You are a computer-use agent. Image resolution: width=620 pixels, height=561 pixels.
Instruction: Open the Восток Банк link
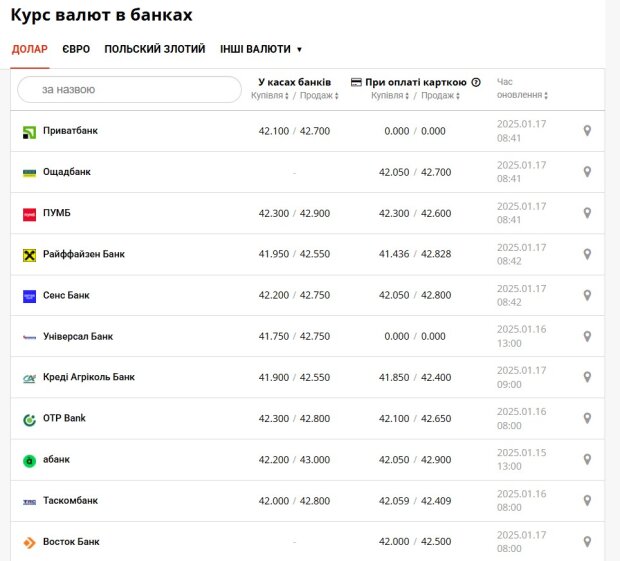pos(71,542)
